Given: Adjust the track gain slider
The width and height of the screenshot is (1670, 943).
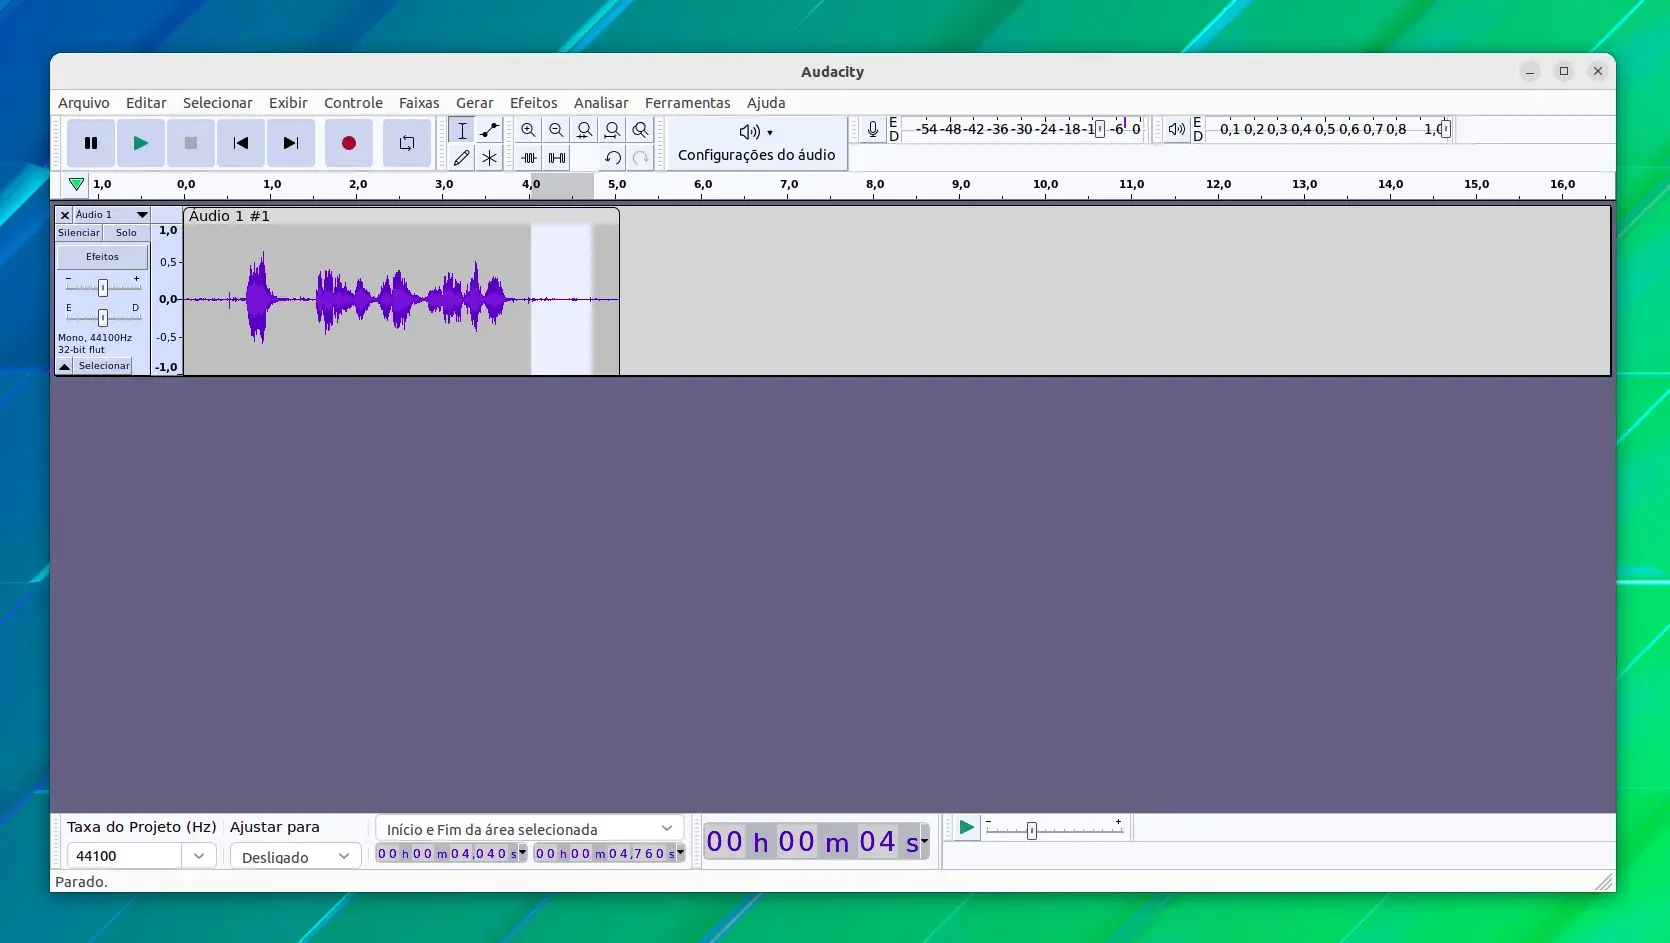Looking at the screenshot, I should [x=103, y=287].
